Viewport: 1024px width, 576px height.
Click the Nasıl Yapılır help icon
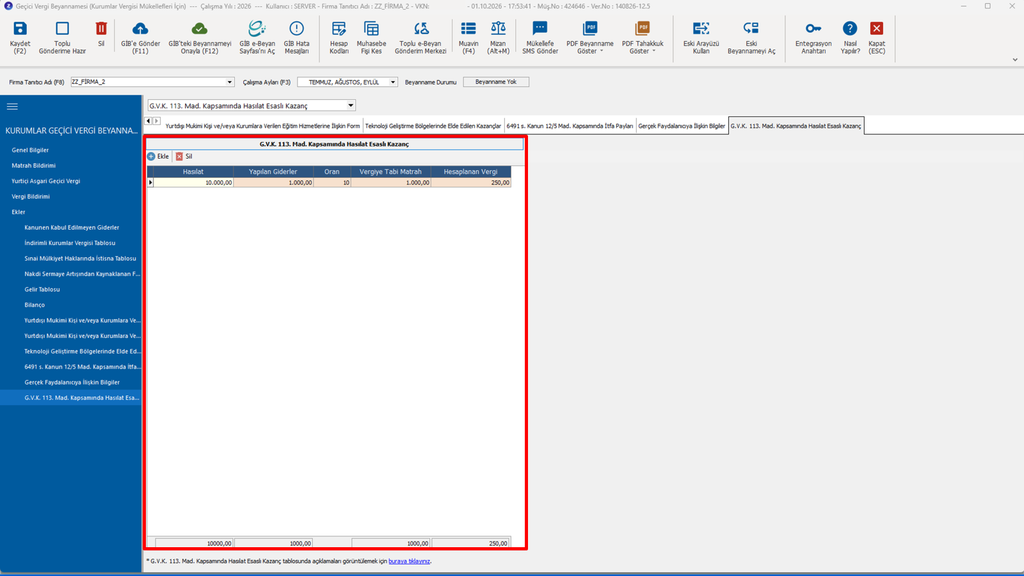(850, 29)
